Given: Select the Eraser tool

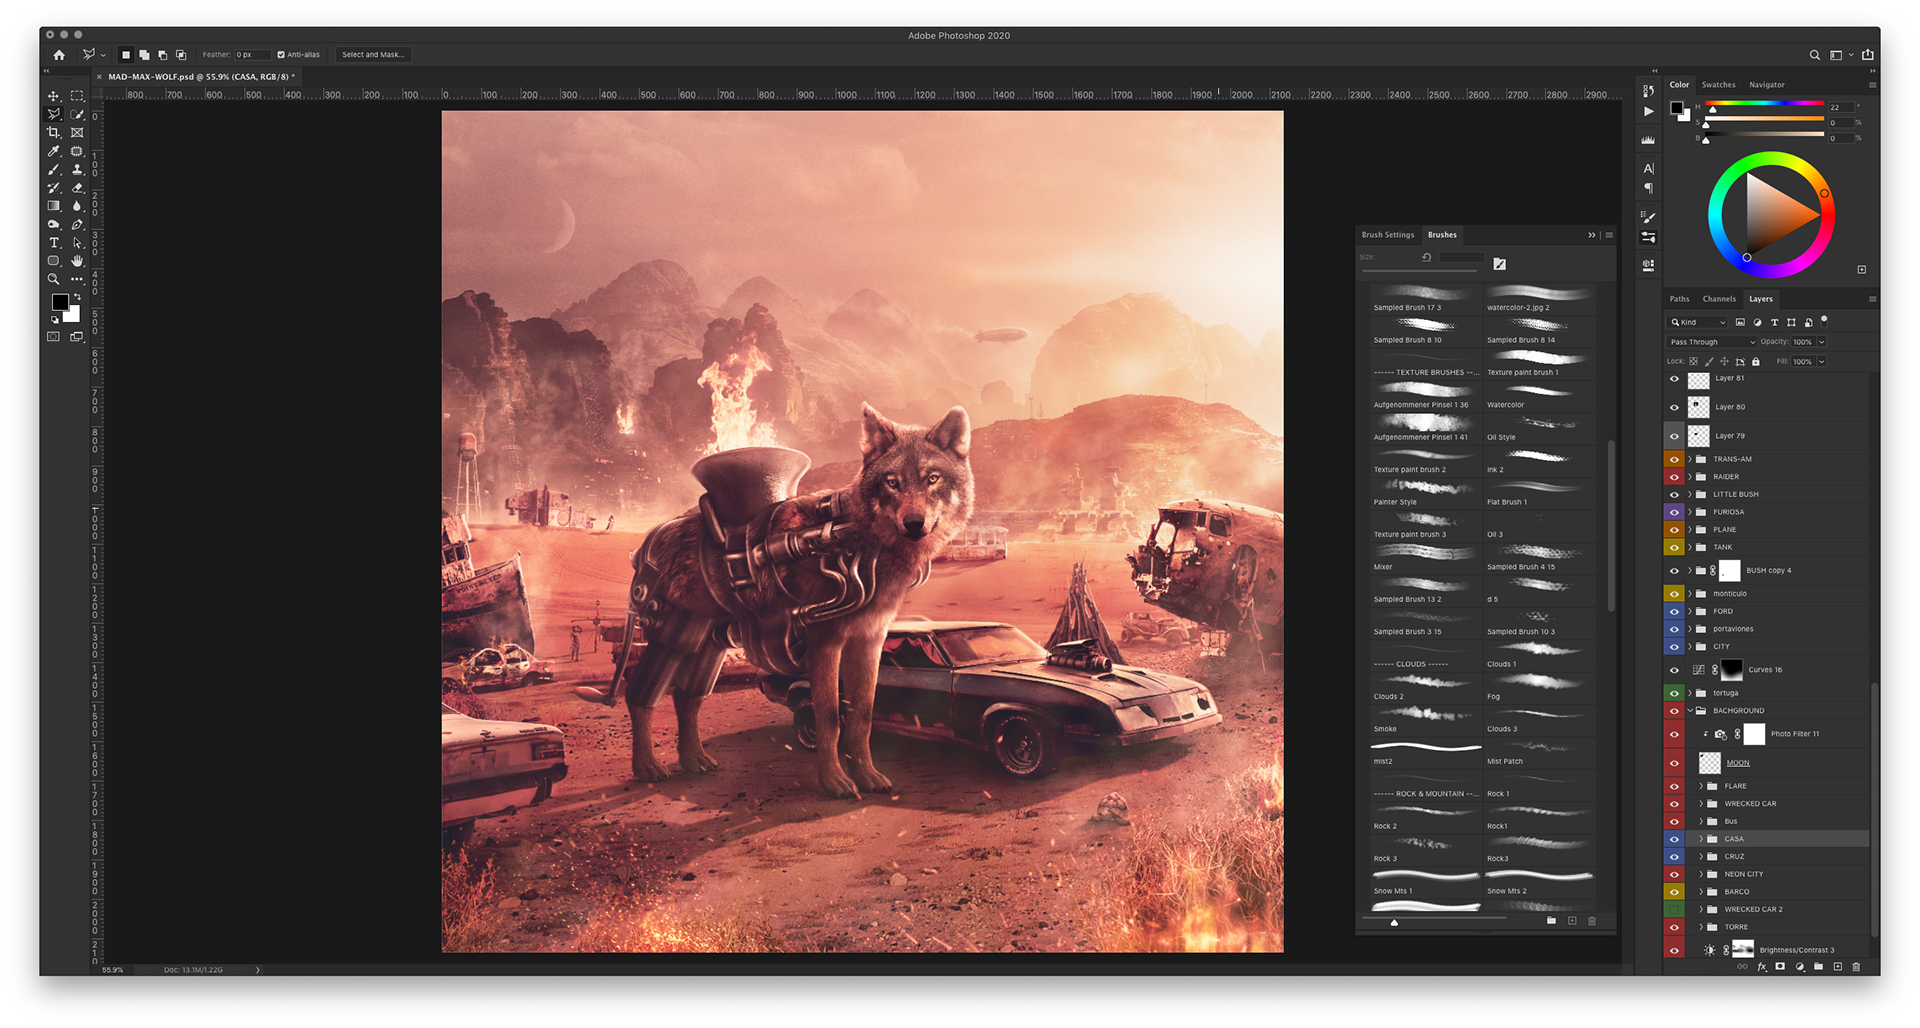Looking at the screenshot, I should click(x=77, y=188).
